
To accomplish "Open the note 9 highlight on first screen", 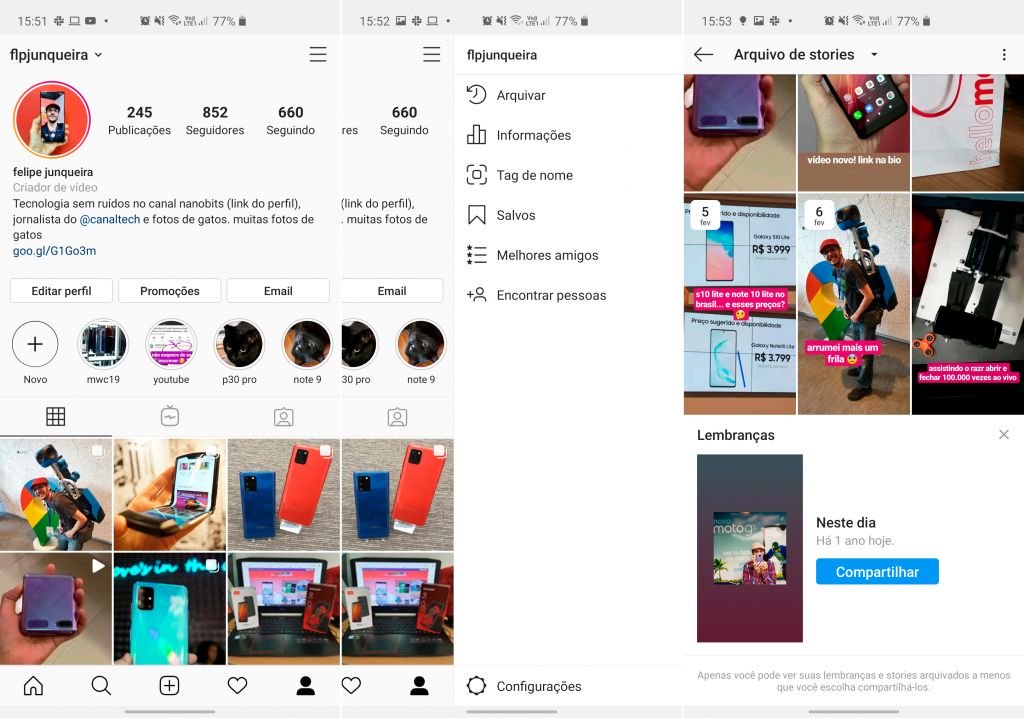I will (307, 351).
